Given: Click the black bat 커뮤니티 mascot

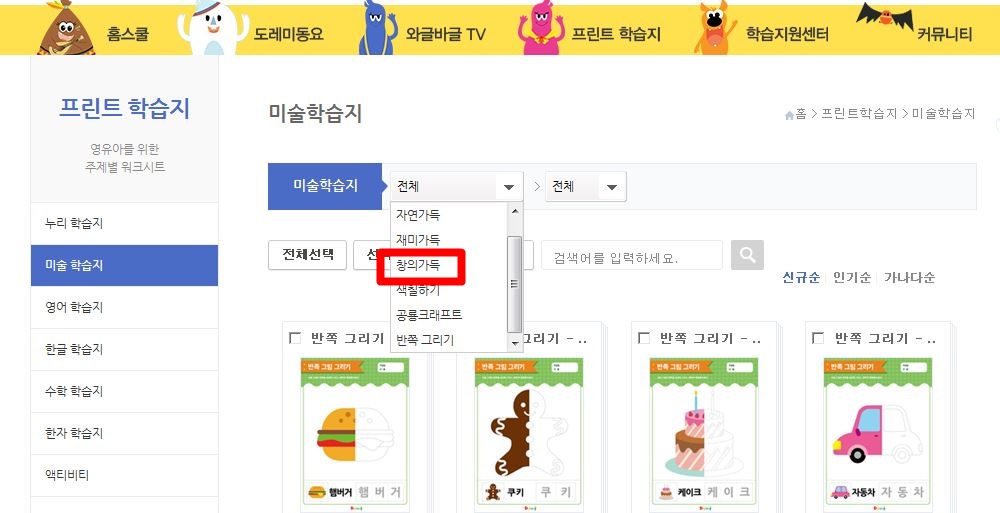Looking at the screenshot, I should (885, 17).
